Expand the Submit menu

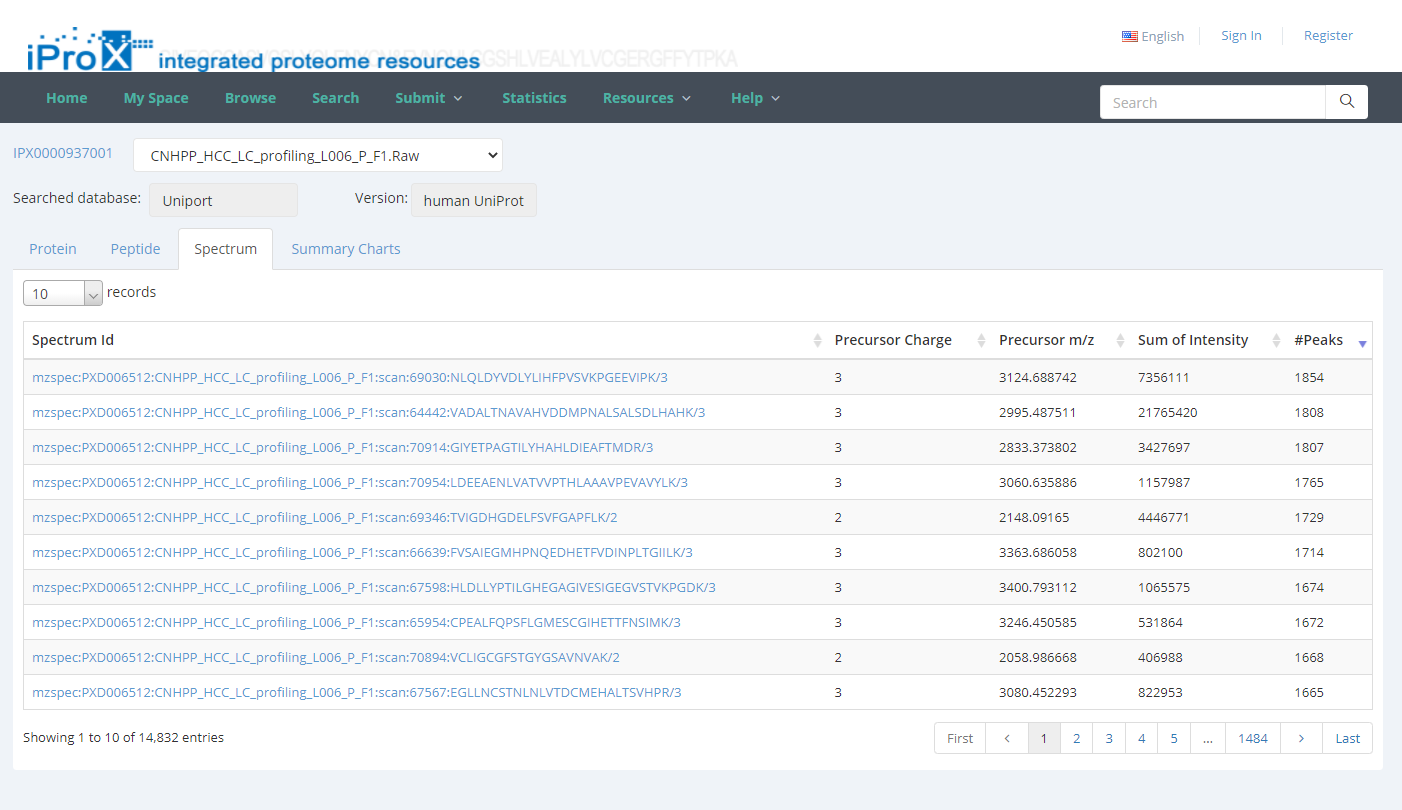(x=429, y=98)
